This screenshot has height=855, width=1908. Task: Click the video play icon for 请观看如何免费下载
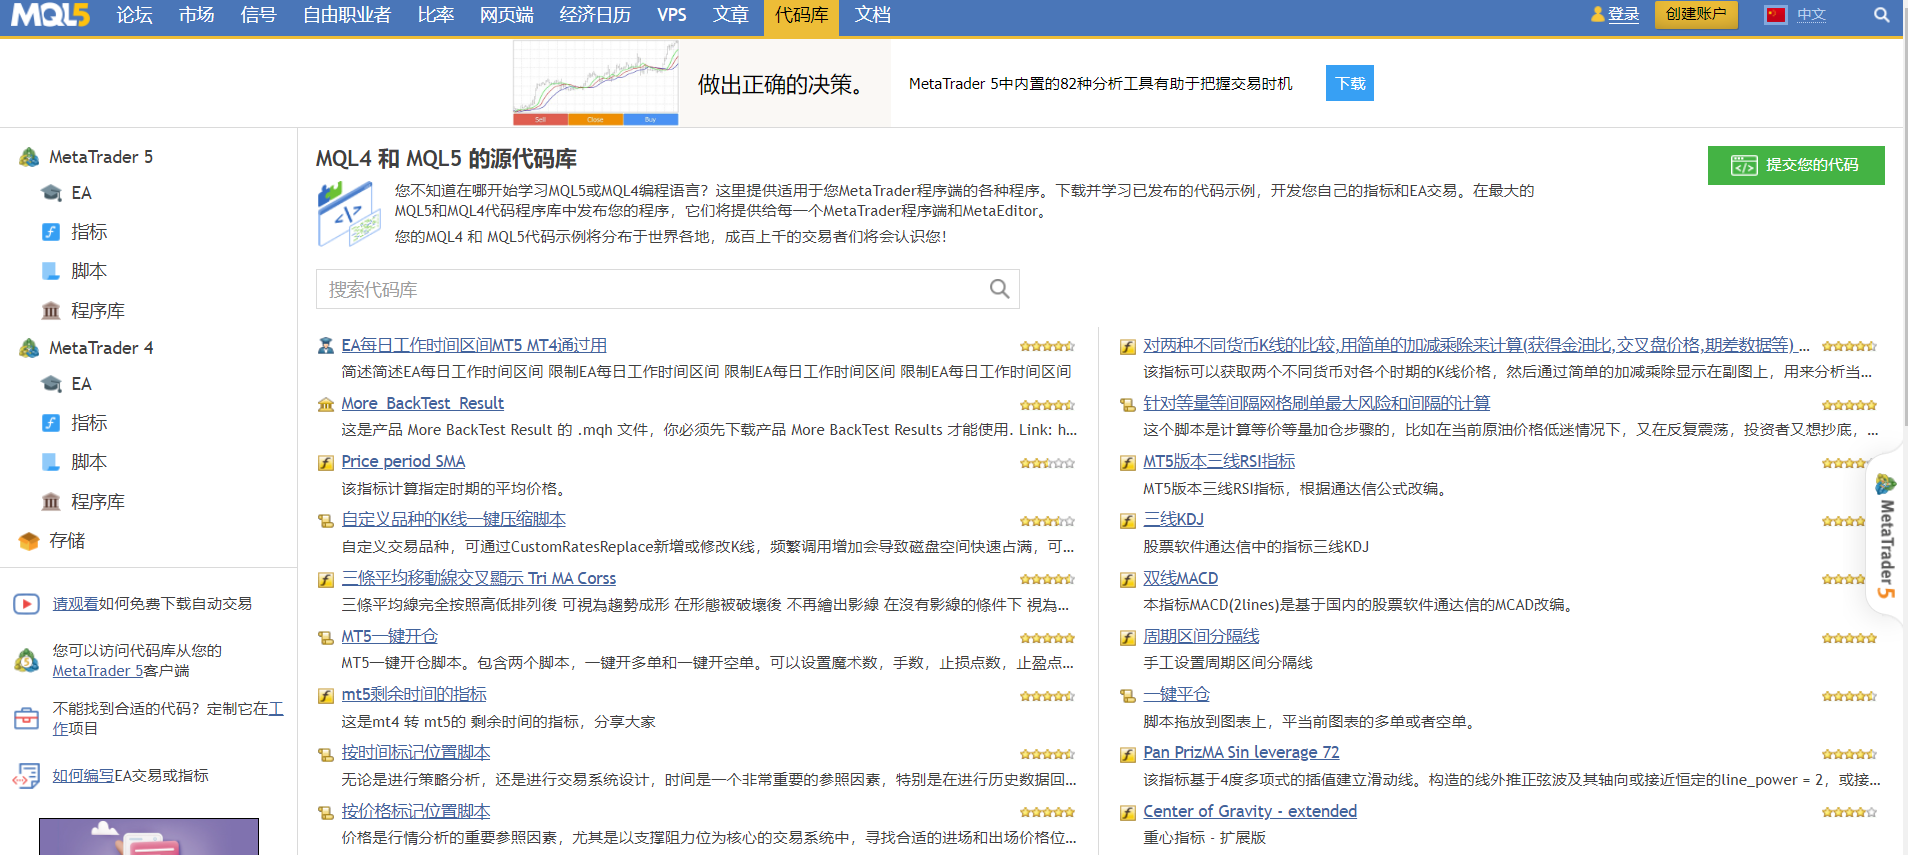coord(26,604)
